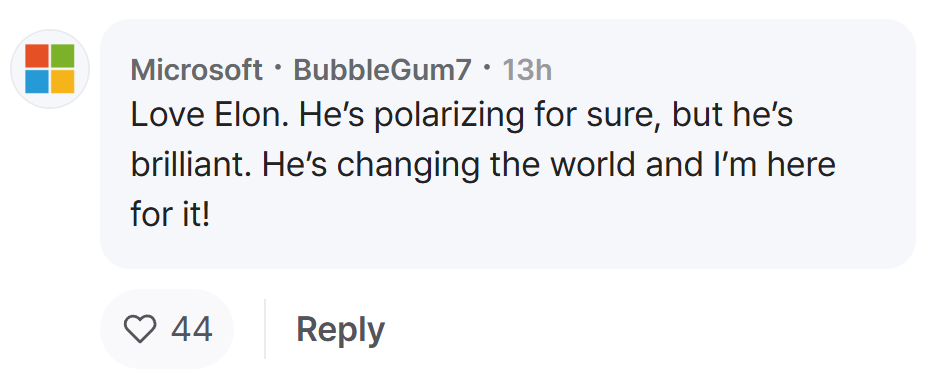Click the divider between like and Reply
This screenshot has width=946, height=387.
[x=265, y=329]
